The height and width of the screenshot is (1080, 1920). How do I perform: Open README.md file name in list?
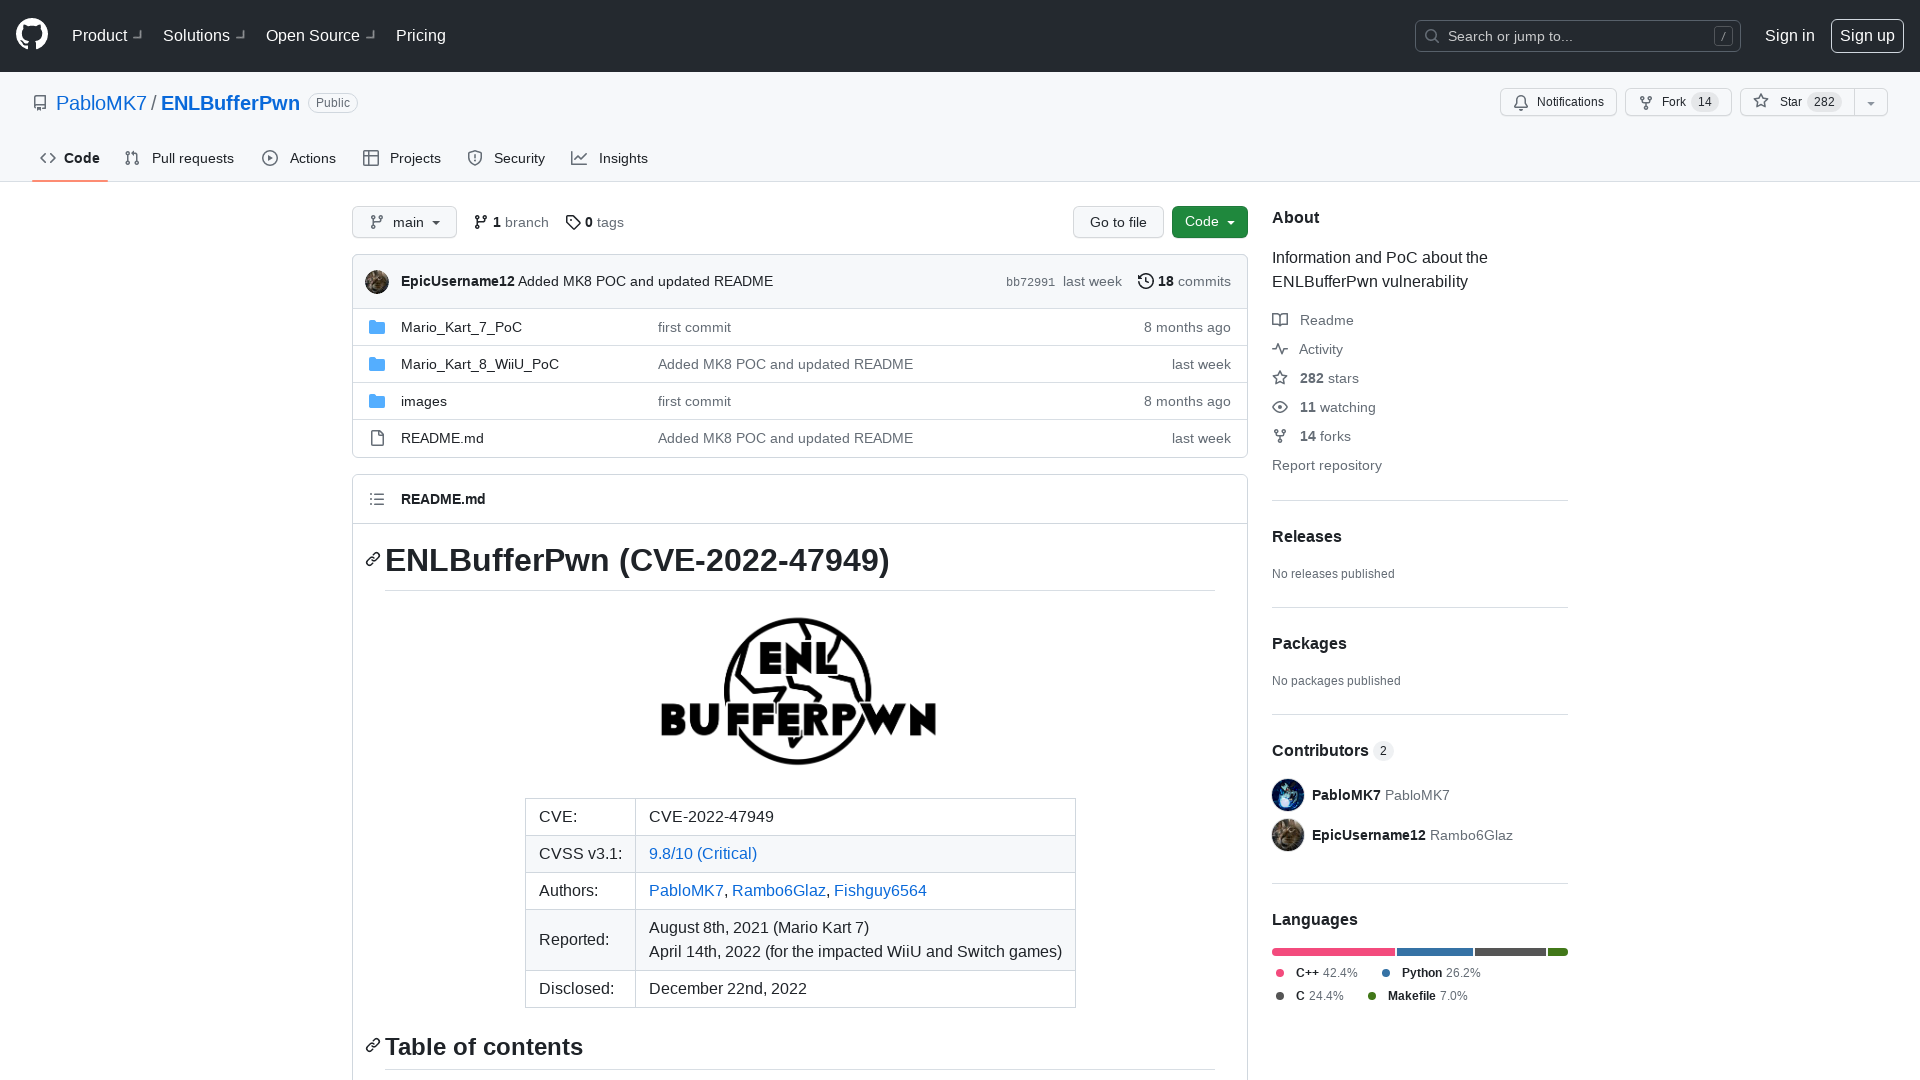coord(442,438)
